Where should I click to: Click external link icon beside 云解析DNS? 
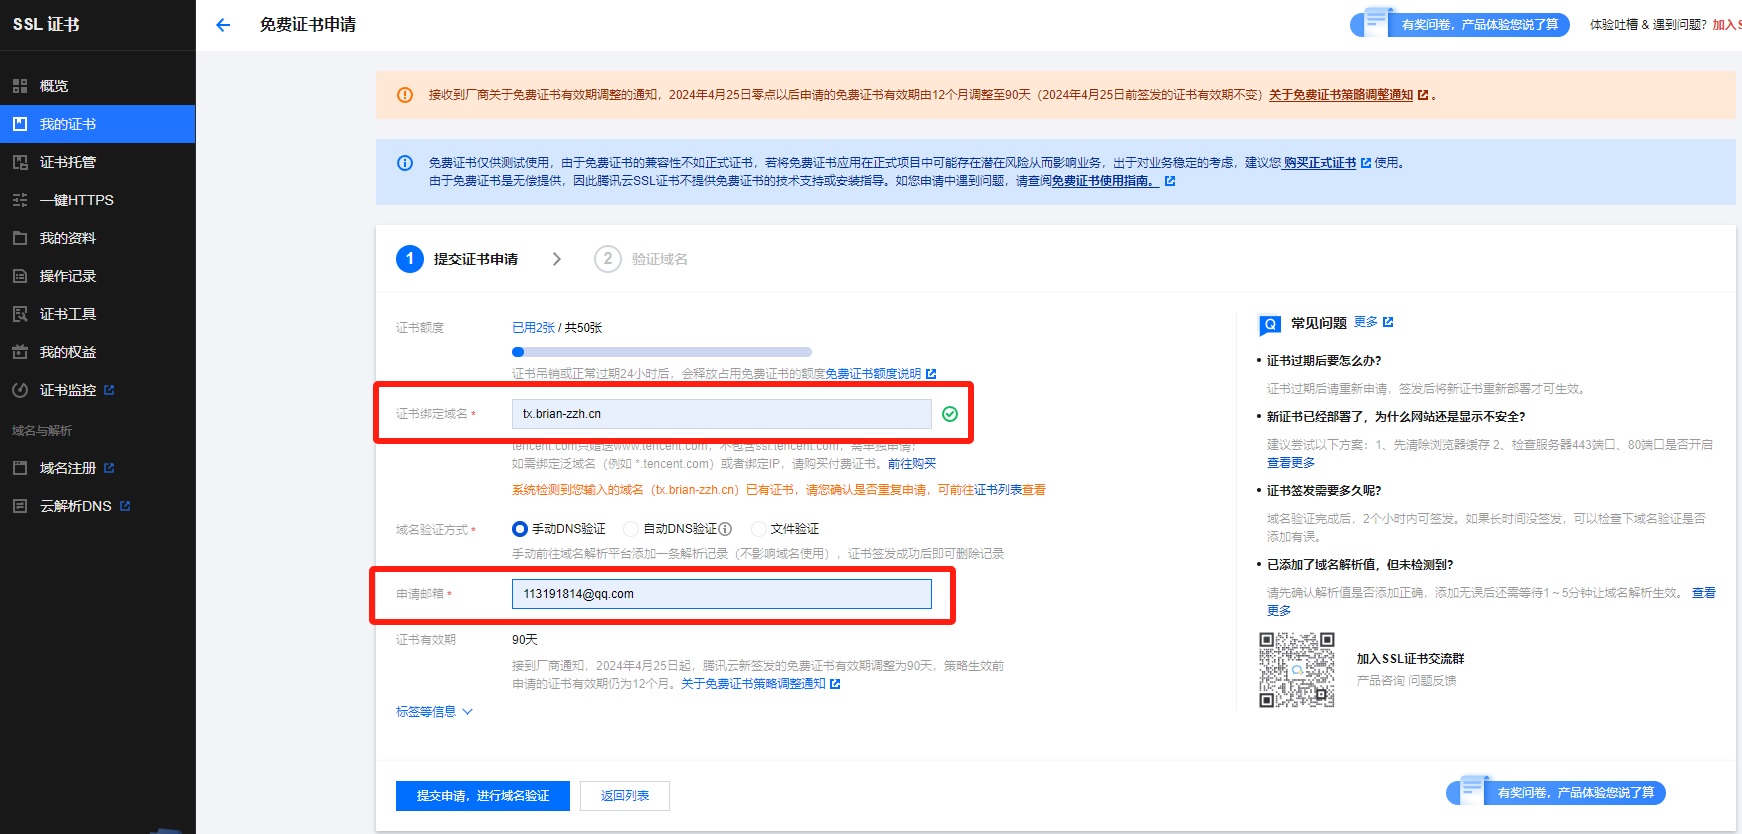click(x=125, y=506)
